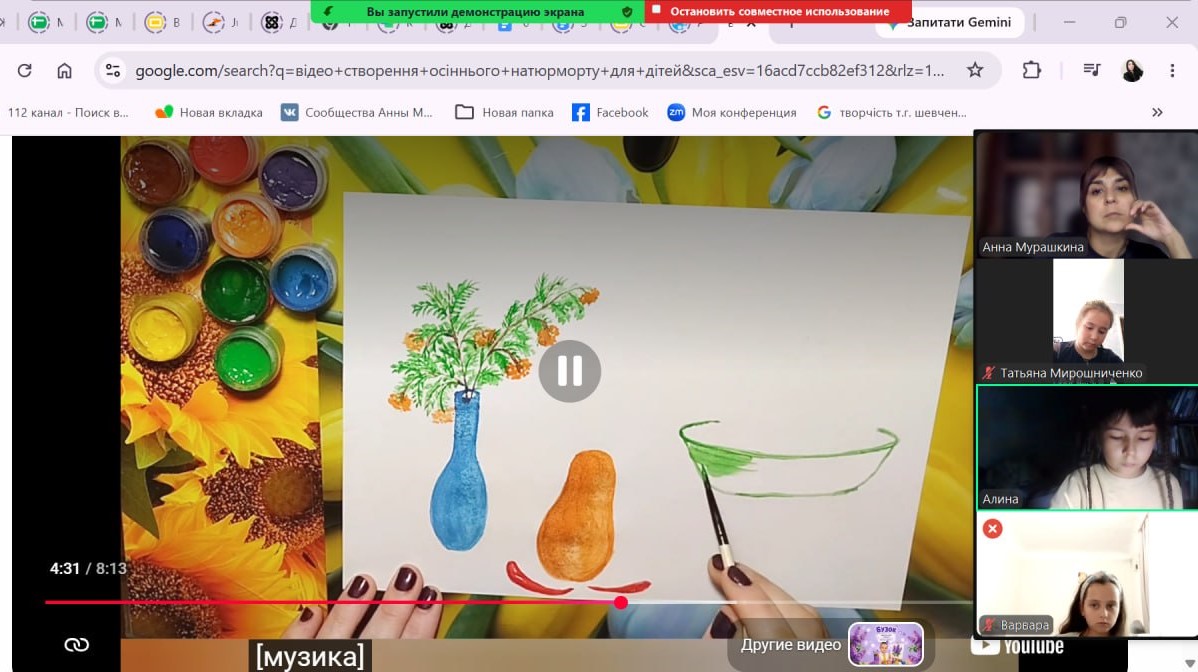Image resolution: width=1198 pixels, height=672 pixels.
Task: Click the red X badge on Варвара's video
Action: 992,528
